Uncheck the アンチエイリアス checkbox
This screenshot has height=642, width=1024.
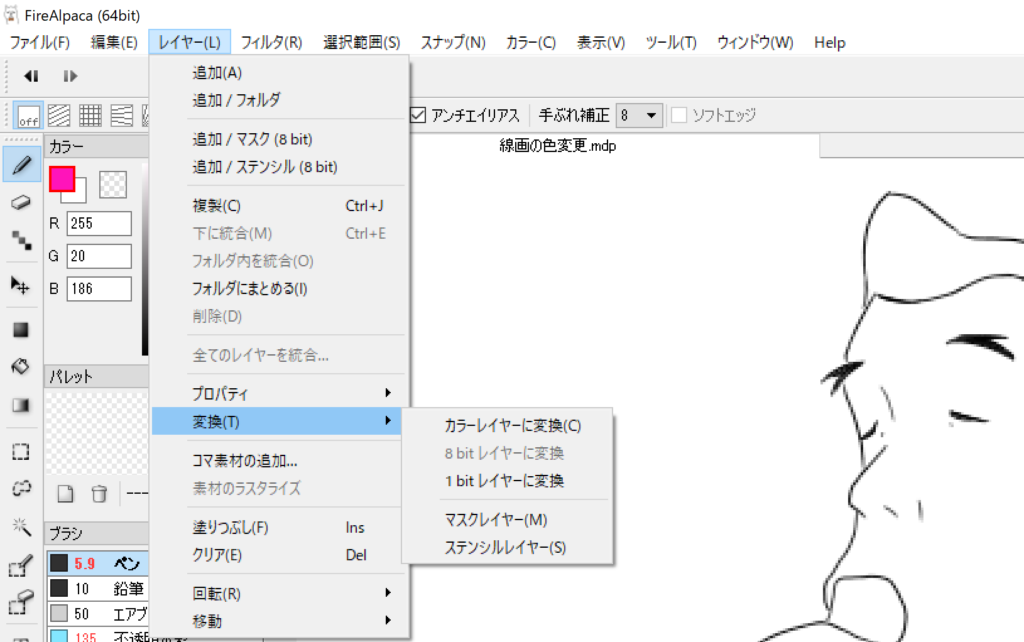[419, 115]
